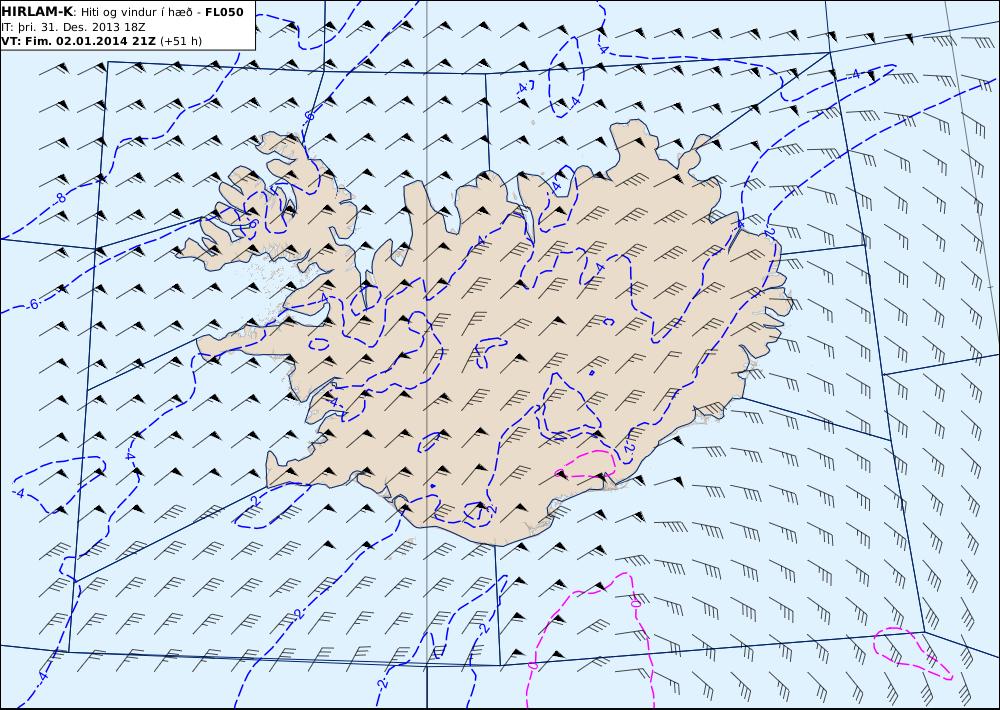The image size is (1000, 710).
Task: Select the "(+51 h)" forecast offset text
Action: coord(180,41)
